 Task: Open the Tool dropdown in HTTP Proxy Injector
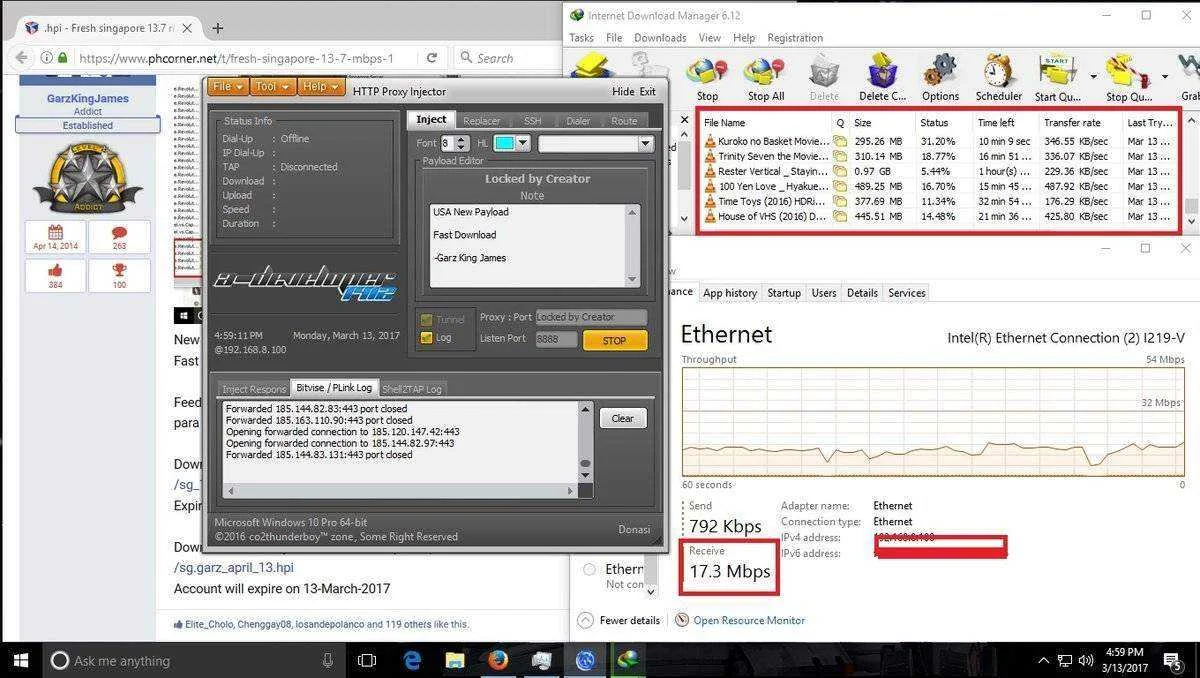[x=271, y=87]
